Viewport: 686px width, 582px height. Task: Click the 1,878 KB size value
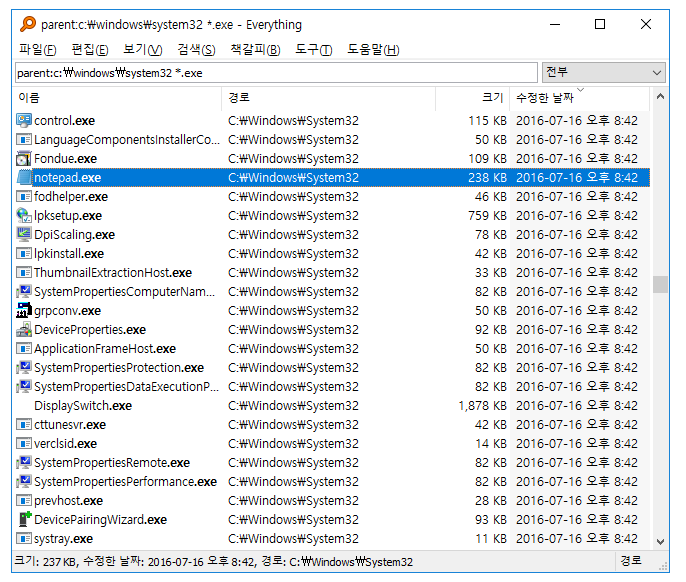pyautogui.click(x=483, y=406)
